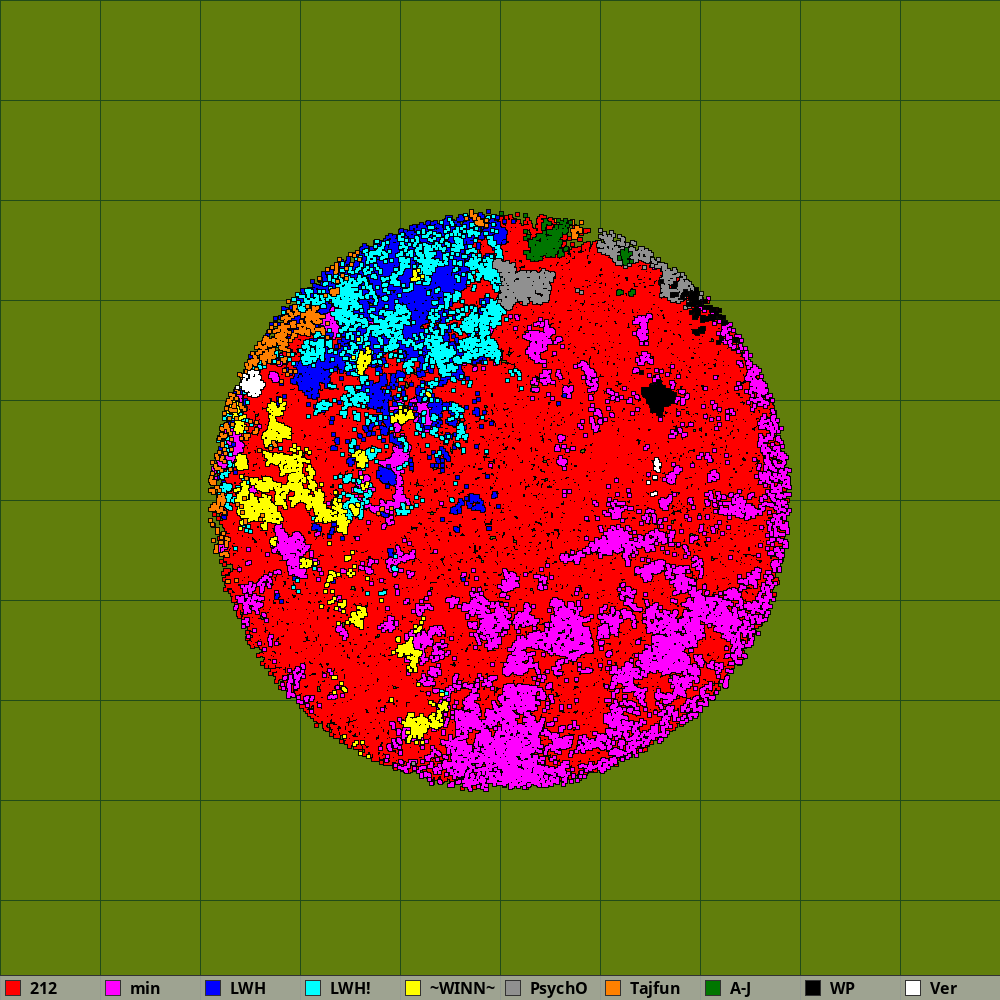Click the white swatch for Ver
1000x1000 pixels.
coord(913,988)
